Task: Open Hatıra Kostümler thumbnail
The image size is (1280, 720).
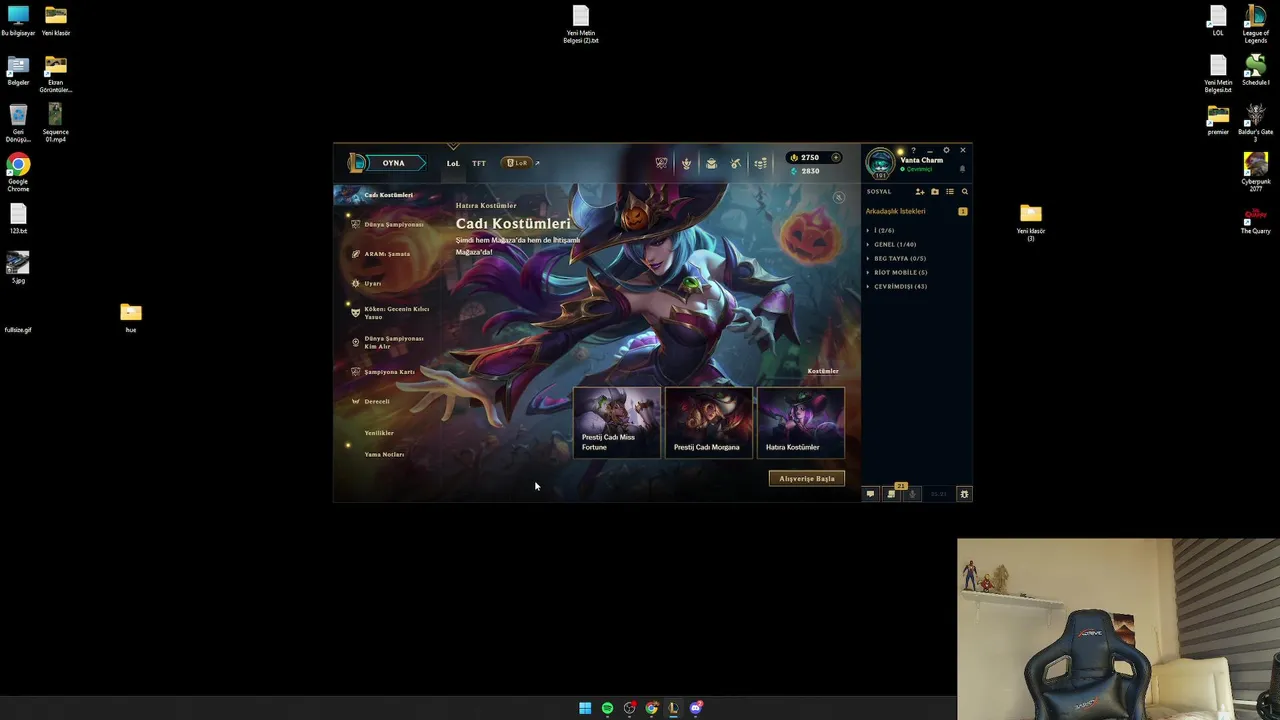Action: coord(801,422)
